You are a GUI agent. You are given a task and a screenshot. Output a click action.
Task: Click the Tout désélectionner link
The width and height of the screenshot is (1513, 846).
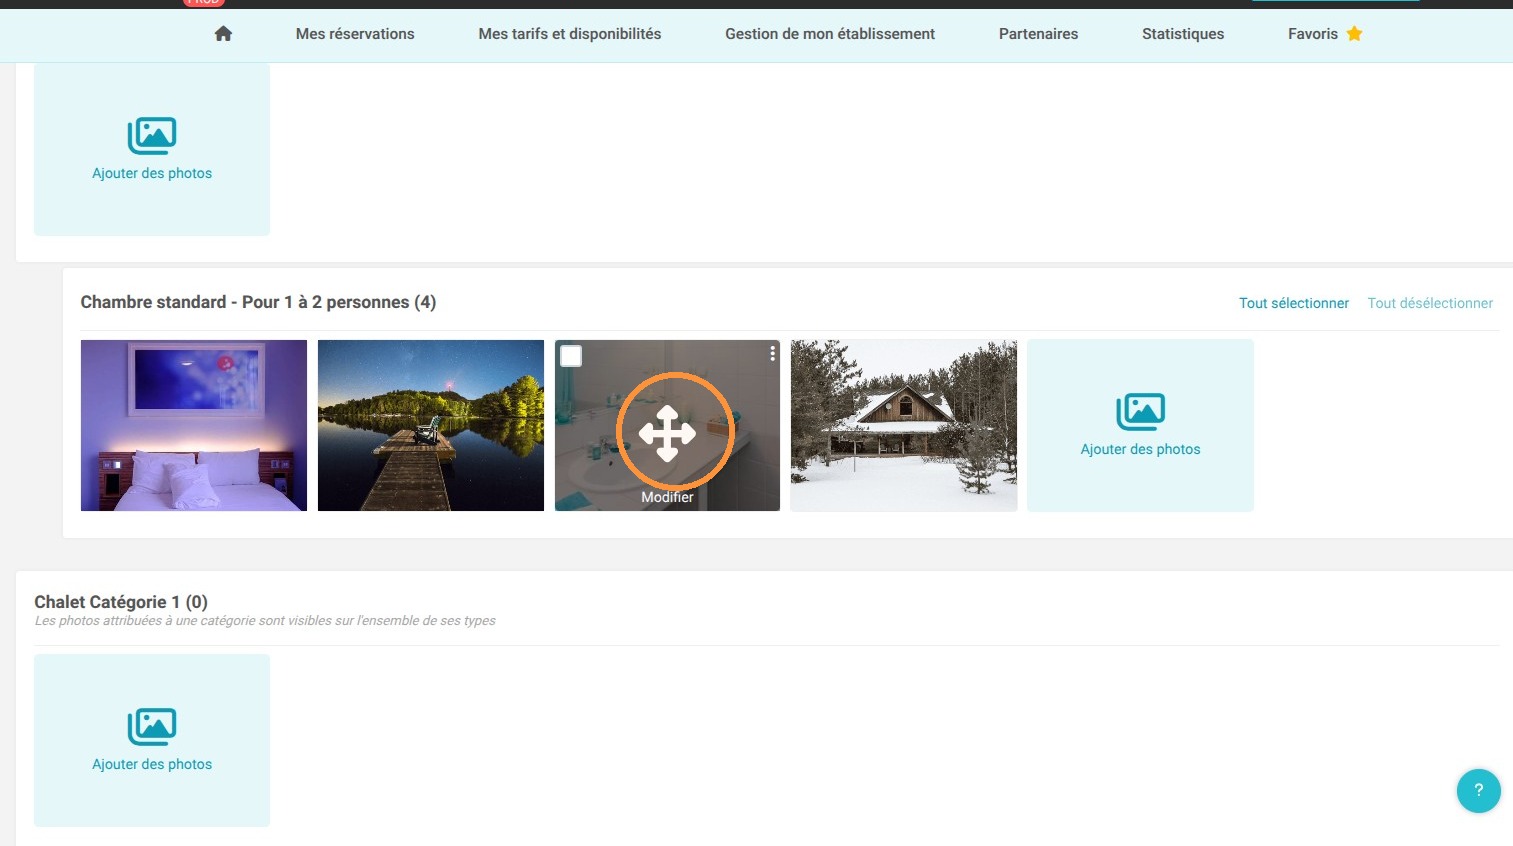point(1430,303)
